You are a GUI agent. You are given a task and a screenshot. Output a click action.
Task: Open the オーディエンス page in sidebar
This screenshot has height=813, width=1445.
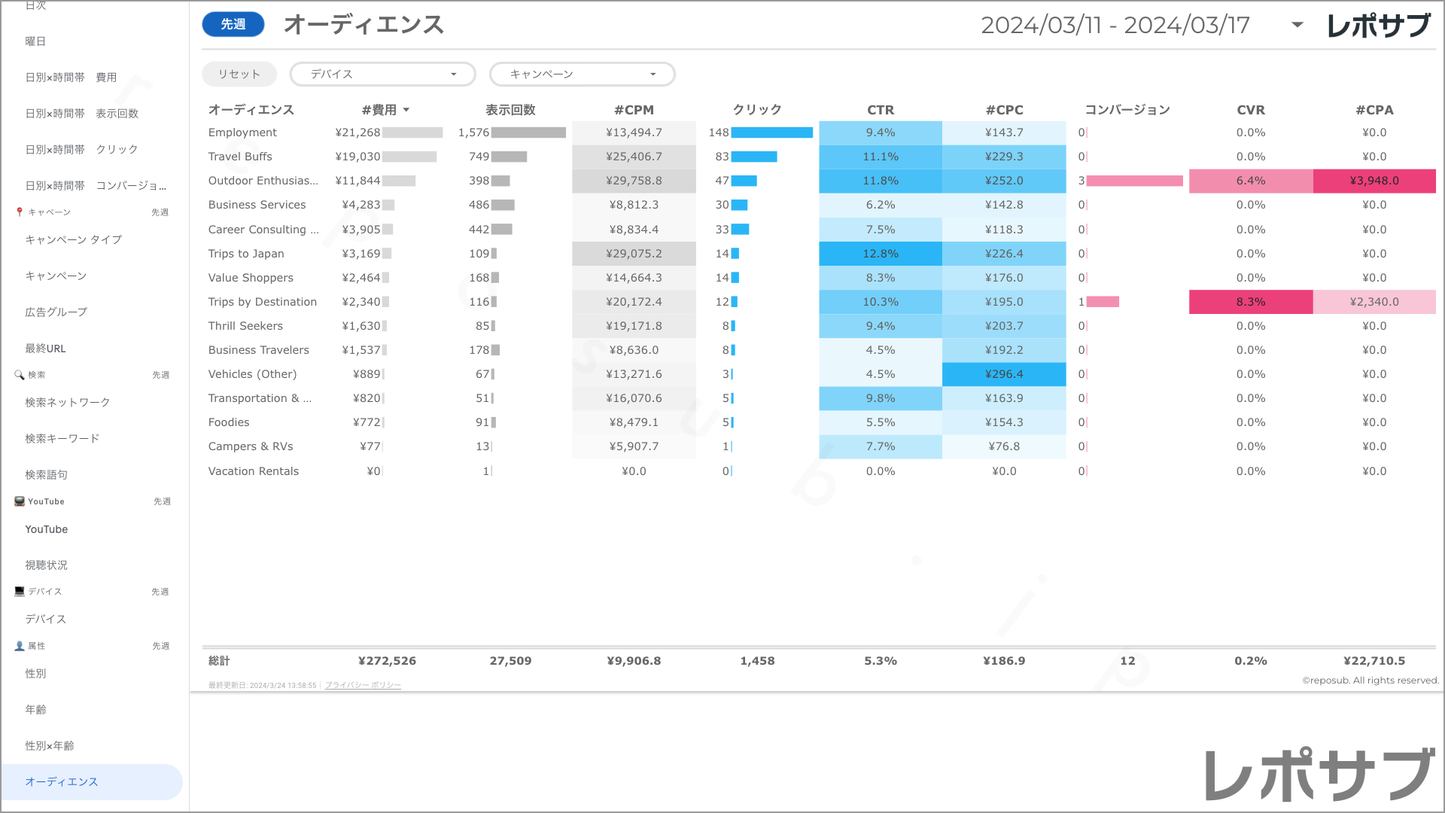click(x=62, y=782)
